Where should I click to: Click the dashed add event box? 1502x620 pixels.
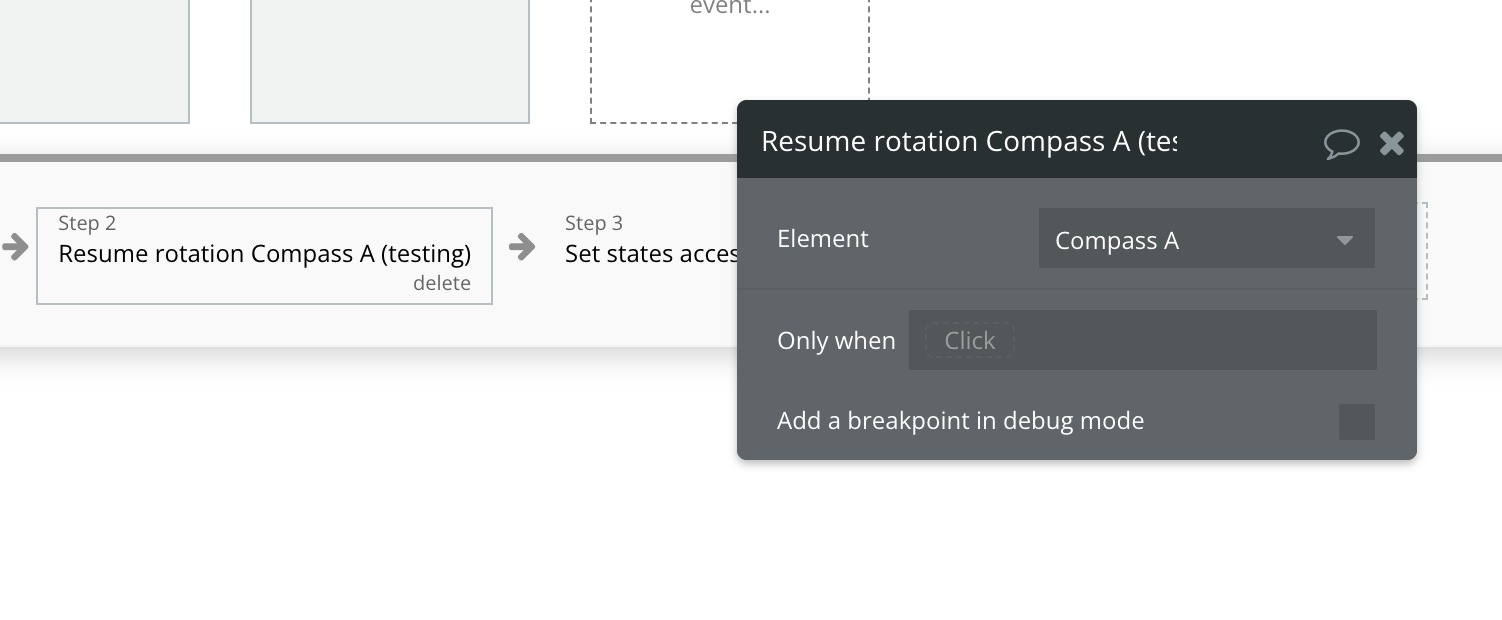point(729,60)
